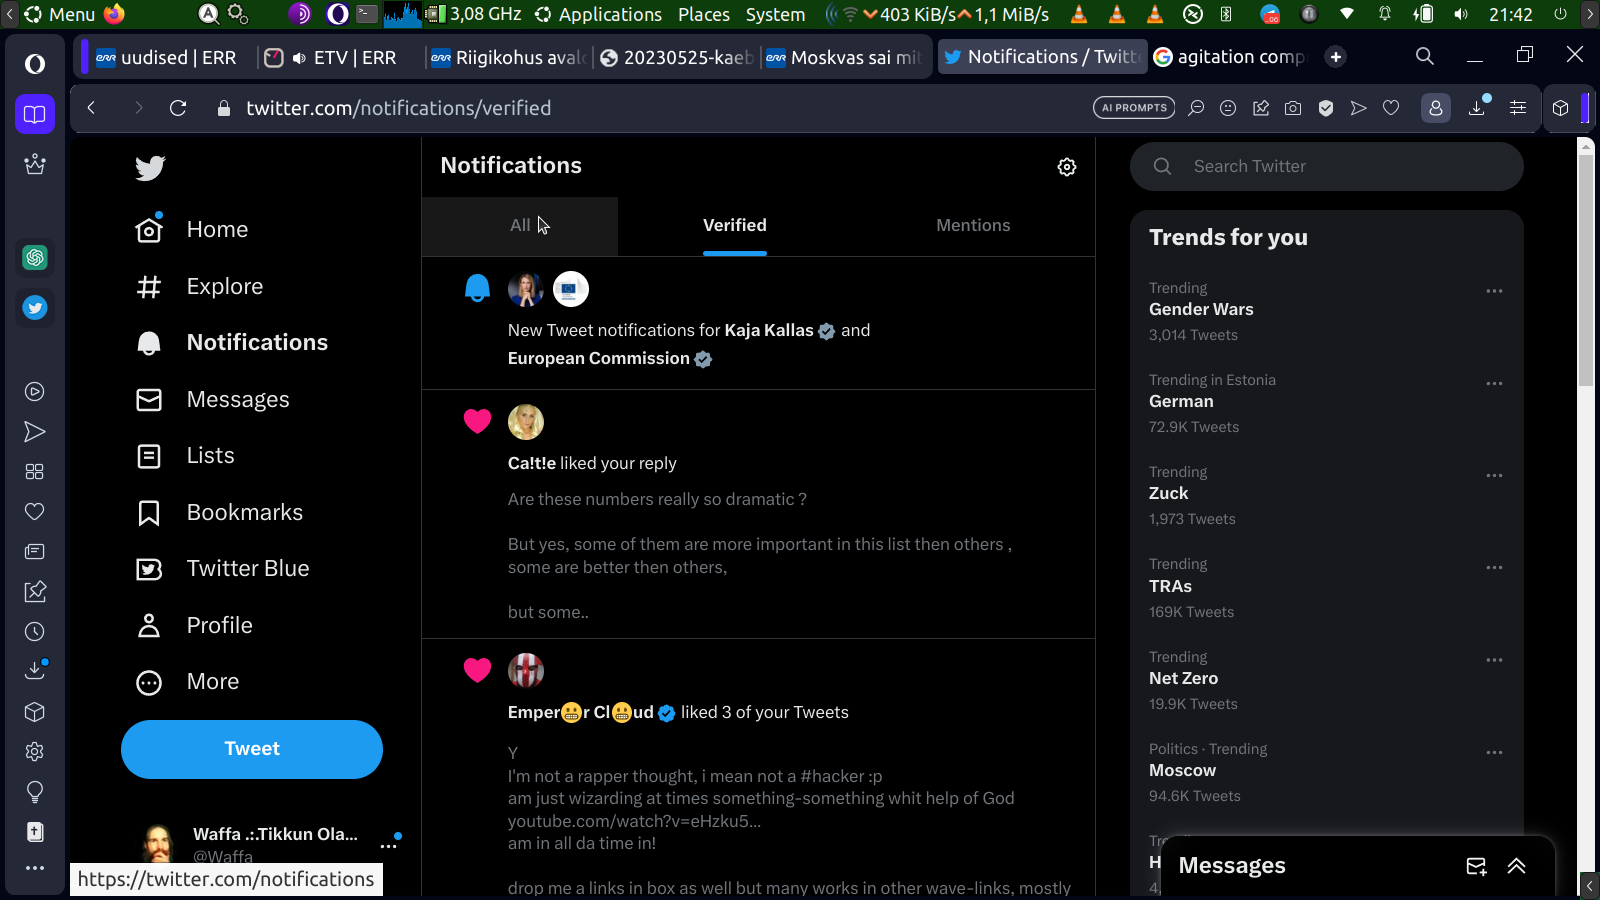
Task: Open ChatGPT in Opera sidebar
Action: [35, 258]
